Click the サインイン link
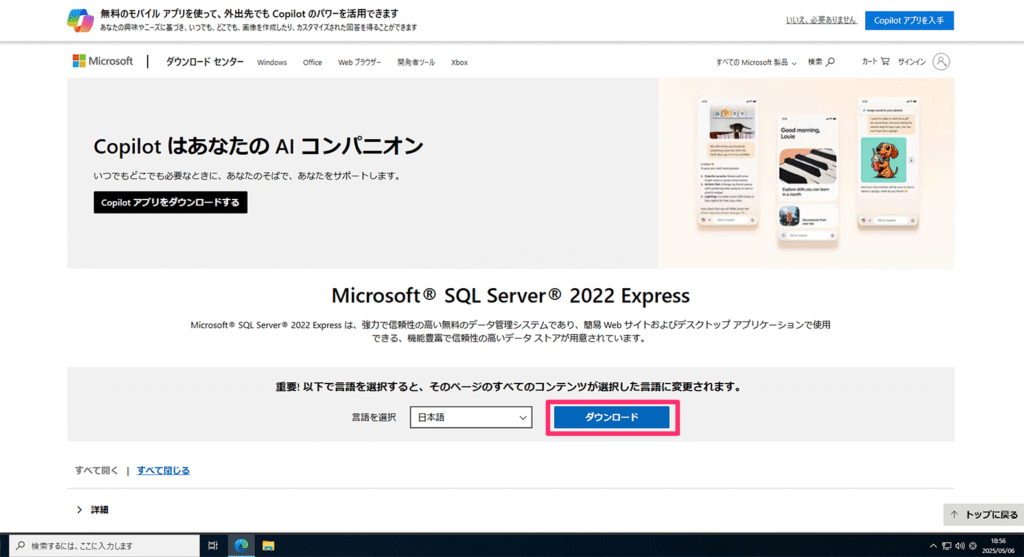This screenshot has width=1024, height=557. point(912,62)
